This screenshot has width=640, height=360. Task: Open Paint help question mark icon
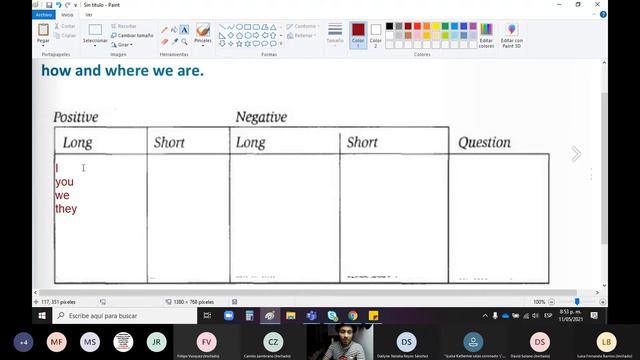point(603,15)
